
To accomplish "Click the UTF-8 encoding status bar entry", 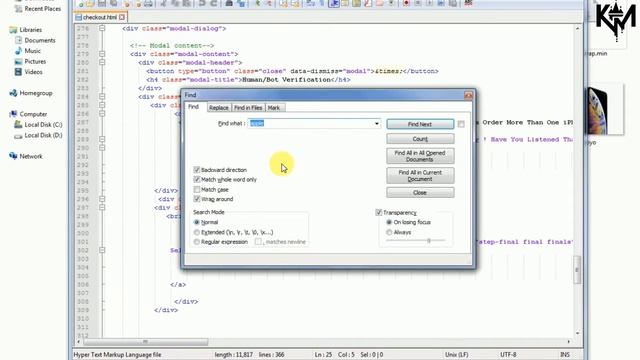I will click(x=508, y=355).
